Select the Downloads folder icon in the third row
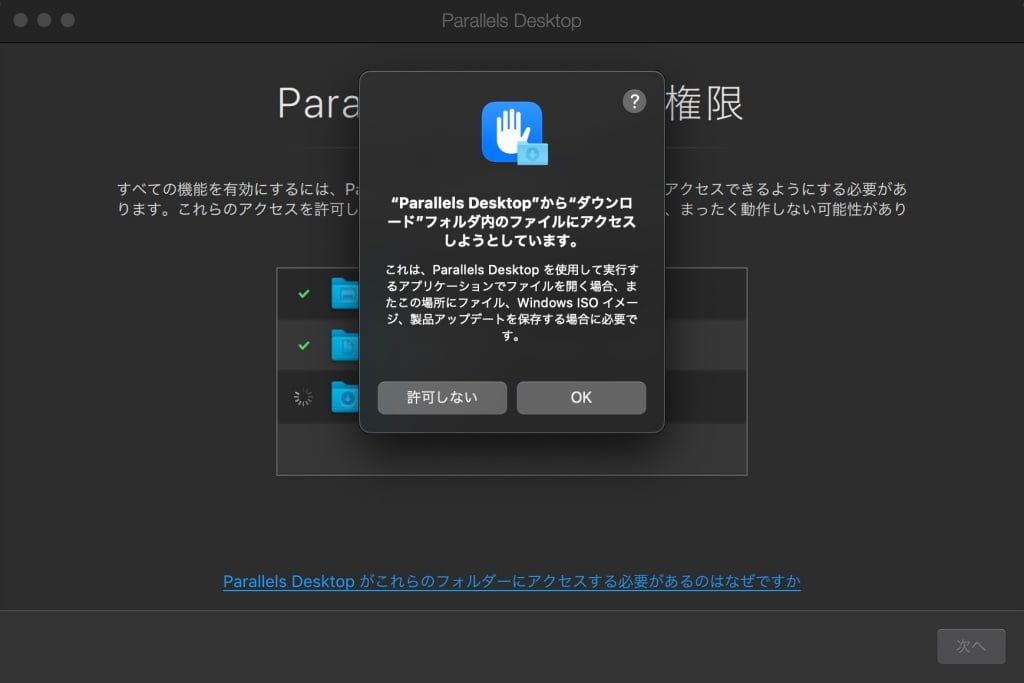The height and width of the screenshot is (683, 1024). (345, 397)
